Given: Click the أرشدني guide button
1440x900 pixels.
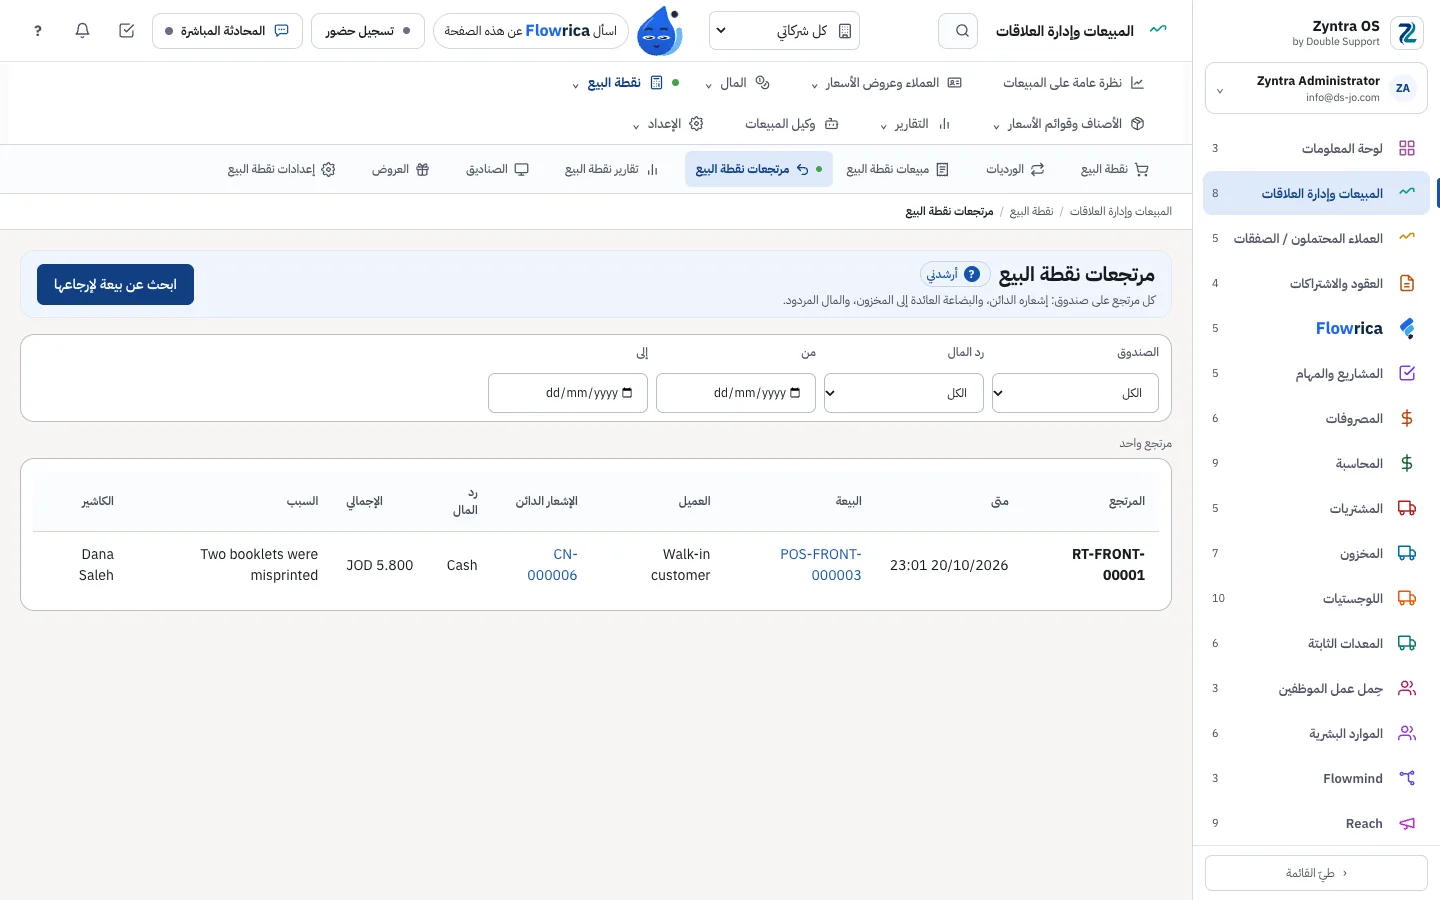Looking at the screenshot, I should click(955, 274).
